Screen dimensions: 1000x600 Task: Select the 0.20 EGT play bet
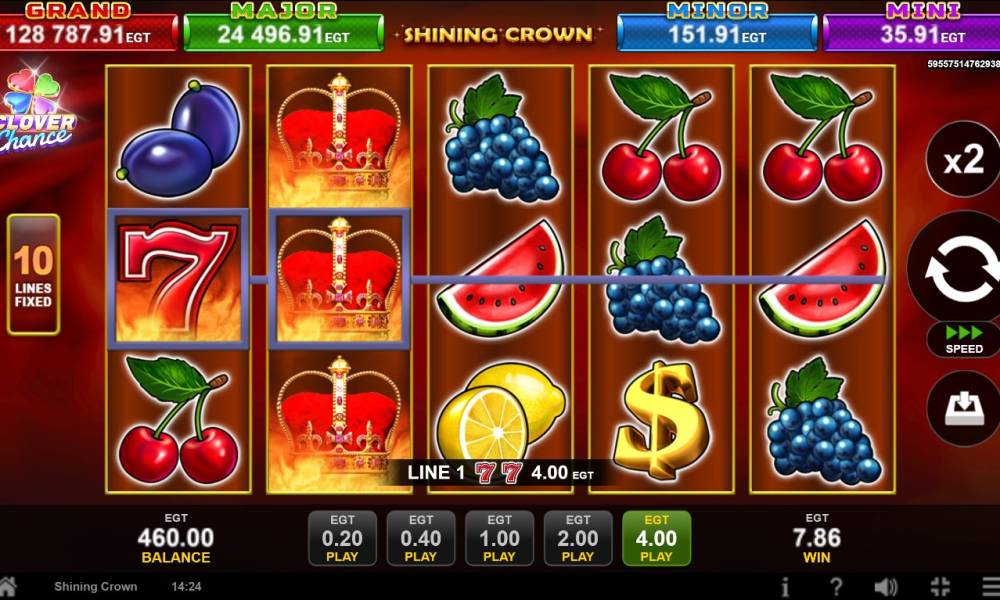pos(342,538)
